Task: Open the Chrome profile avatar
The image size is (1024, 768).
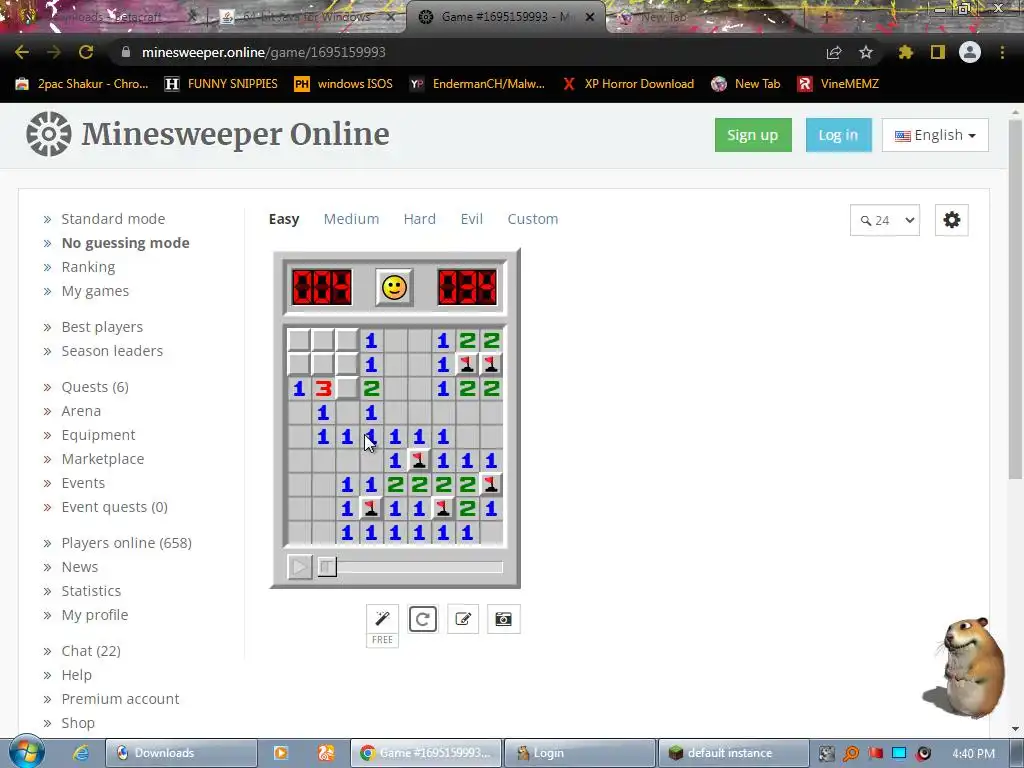Action: point(970,52)
